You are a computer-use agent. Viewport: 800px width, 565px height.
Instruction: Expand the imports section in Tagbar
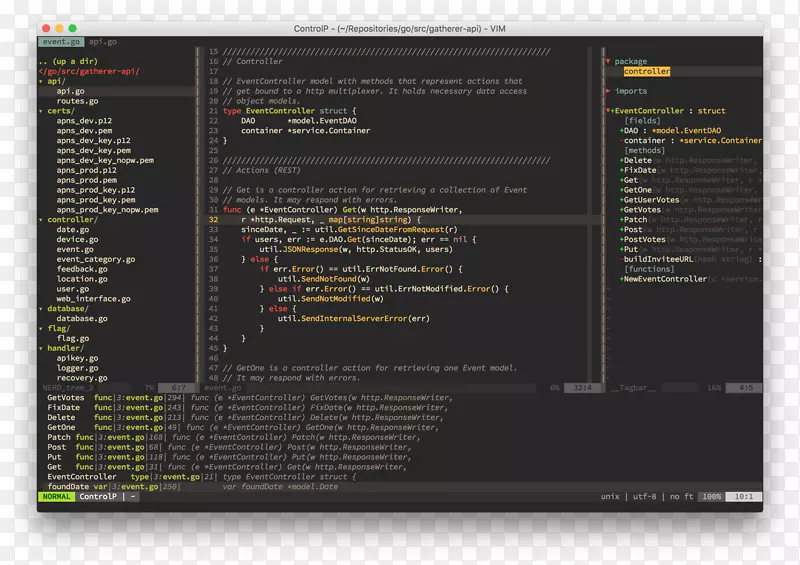[x=607, y=91]
